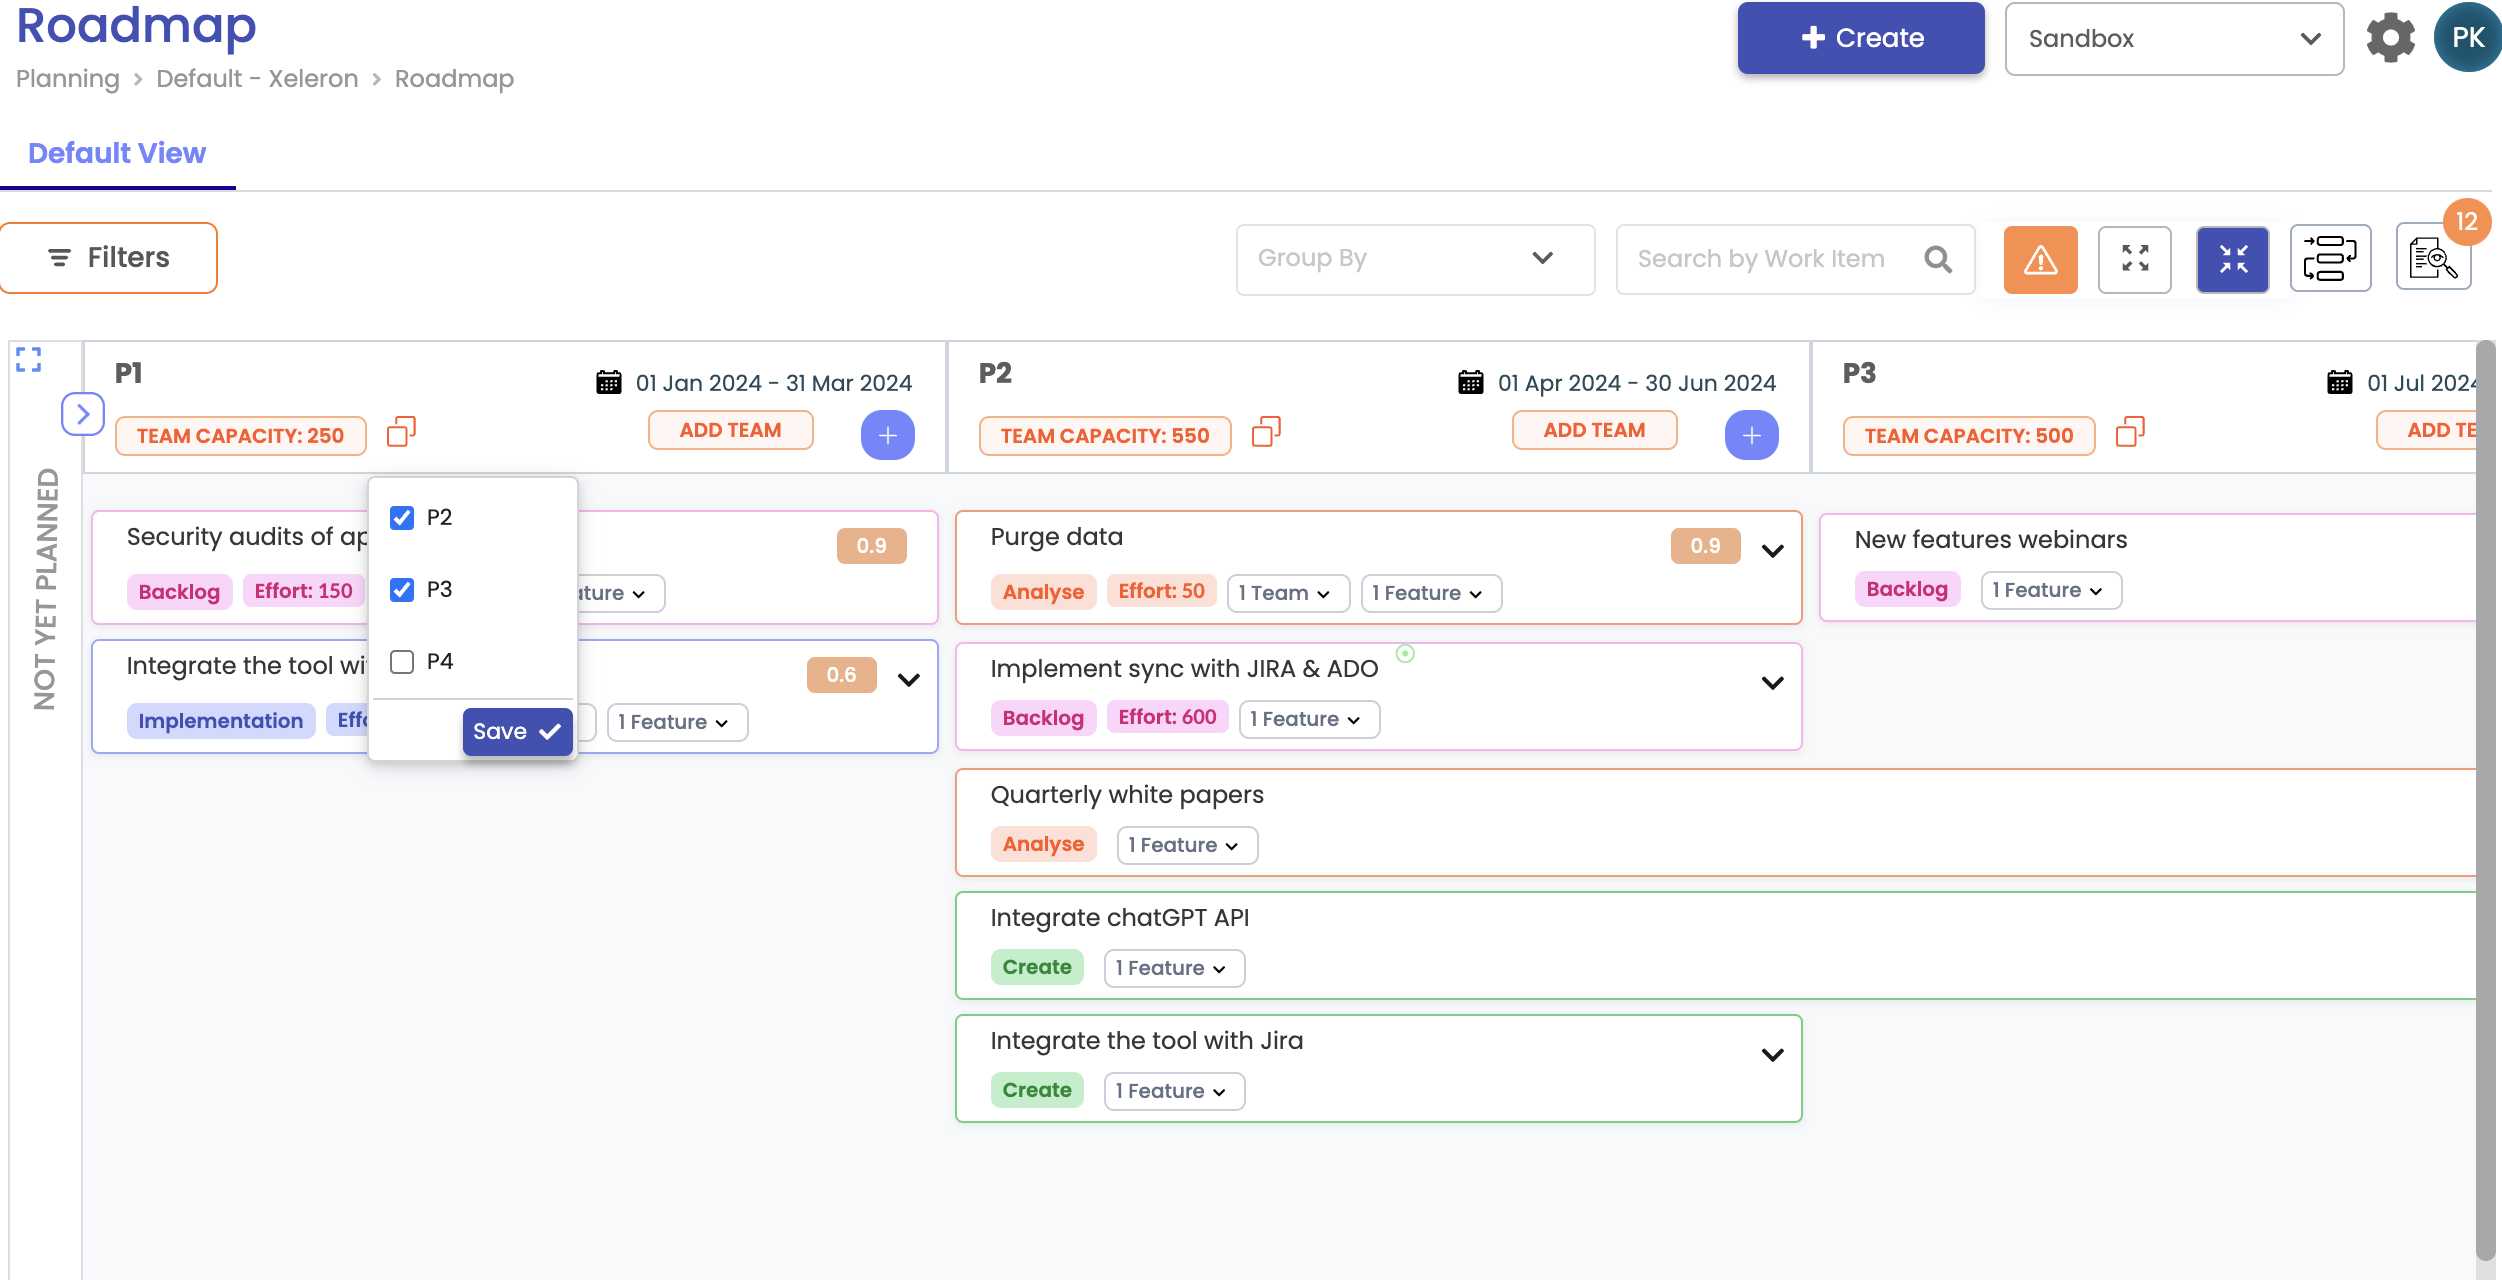
Task: Click fullscreen corners icon above Not Yet Planned
Action: (x=29, y=360)
